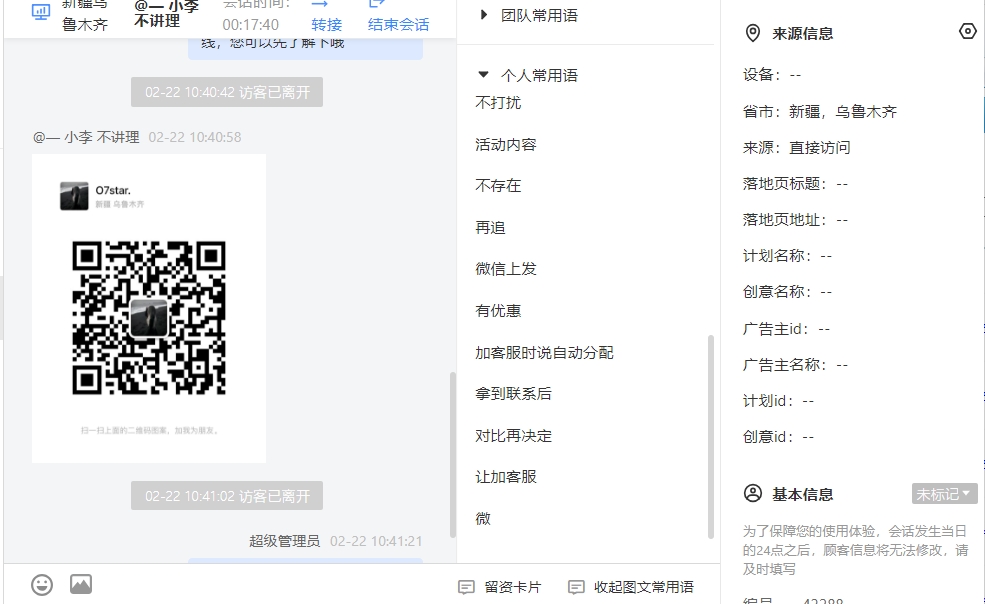The height and width of the screenshot is (604, 985).
Task: Collapse the 个人常用语 section
Action: click(483, 75)
